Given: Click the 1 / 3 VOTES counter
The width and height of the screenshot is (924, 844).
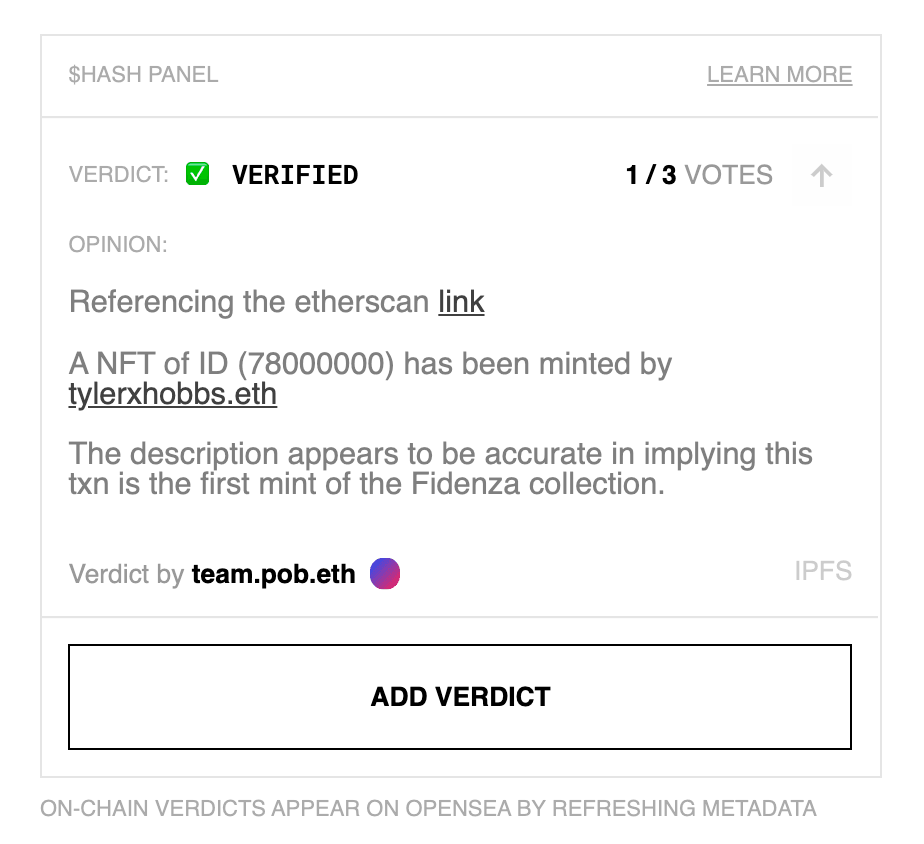Looking at the screenshot, I should click(699, 175).
